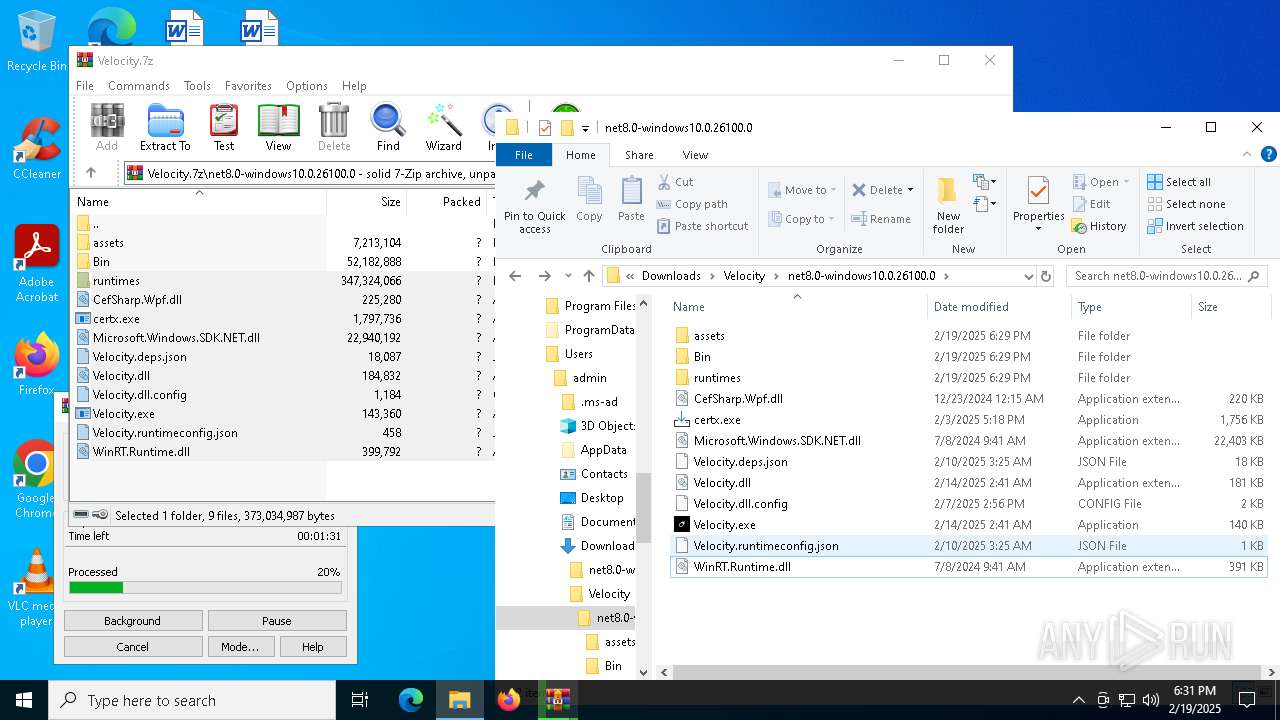Expand the Delete dropdown arrow
The height and width of the screenshot is (720, 1280).
pos(911,190)
